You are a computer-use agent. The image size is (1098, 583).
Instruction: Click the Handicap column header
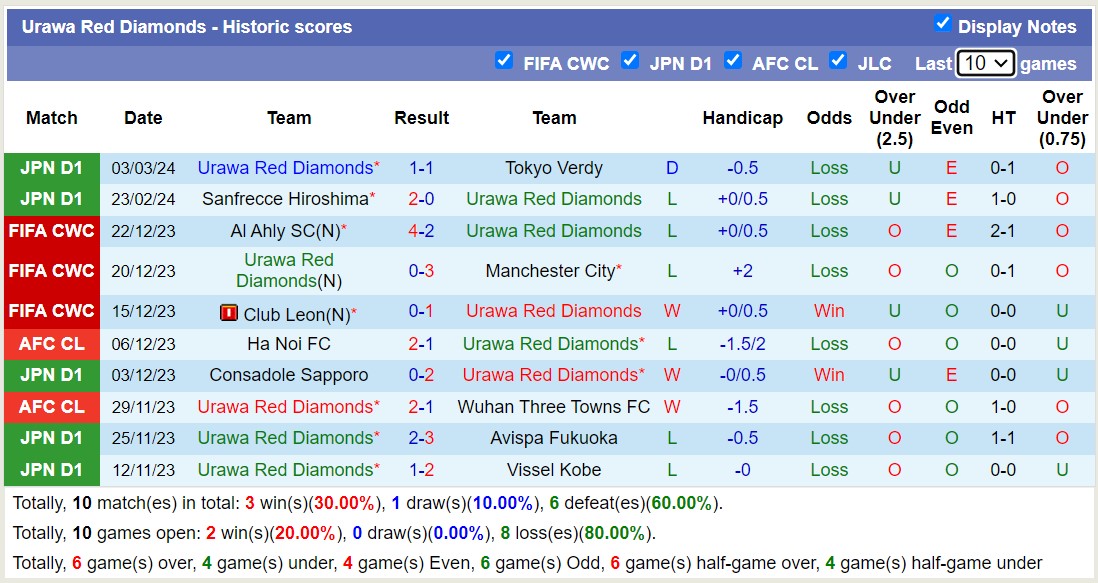coord(743,117)
